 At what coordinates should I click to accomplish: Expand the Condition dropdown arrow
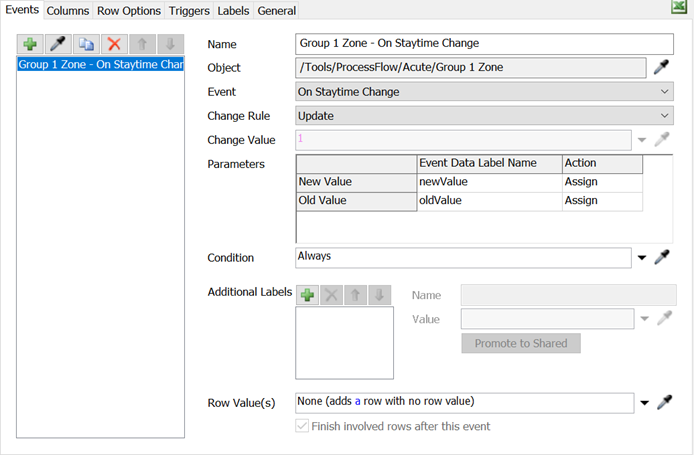coord(642,258)
